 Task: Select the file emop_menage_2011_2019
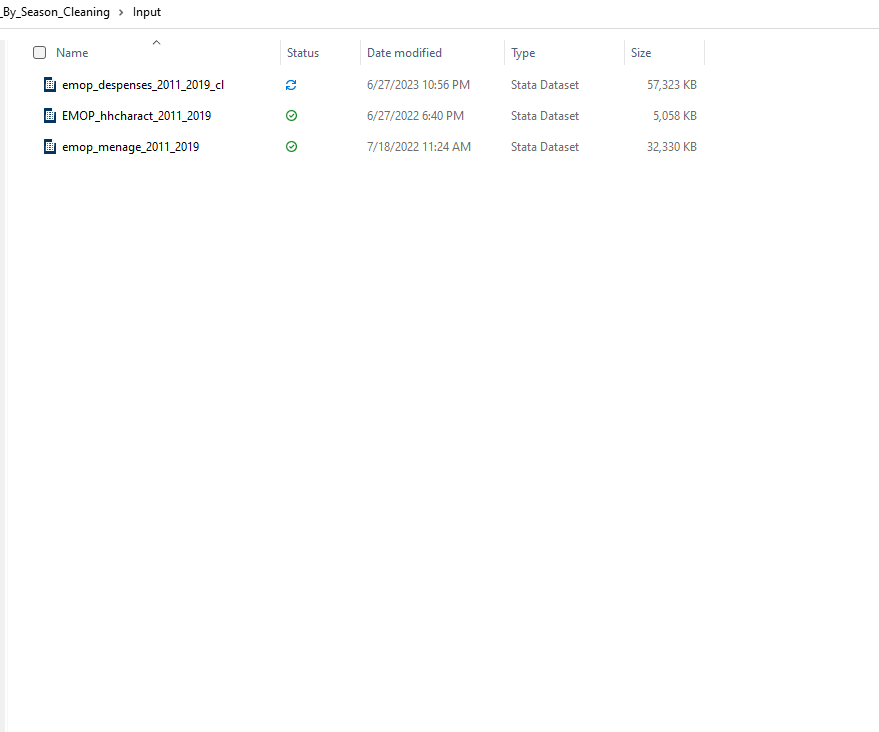(131, 147)
